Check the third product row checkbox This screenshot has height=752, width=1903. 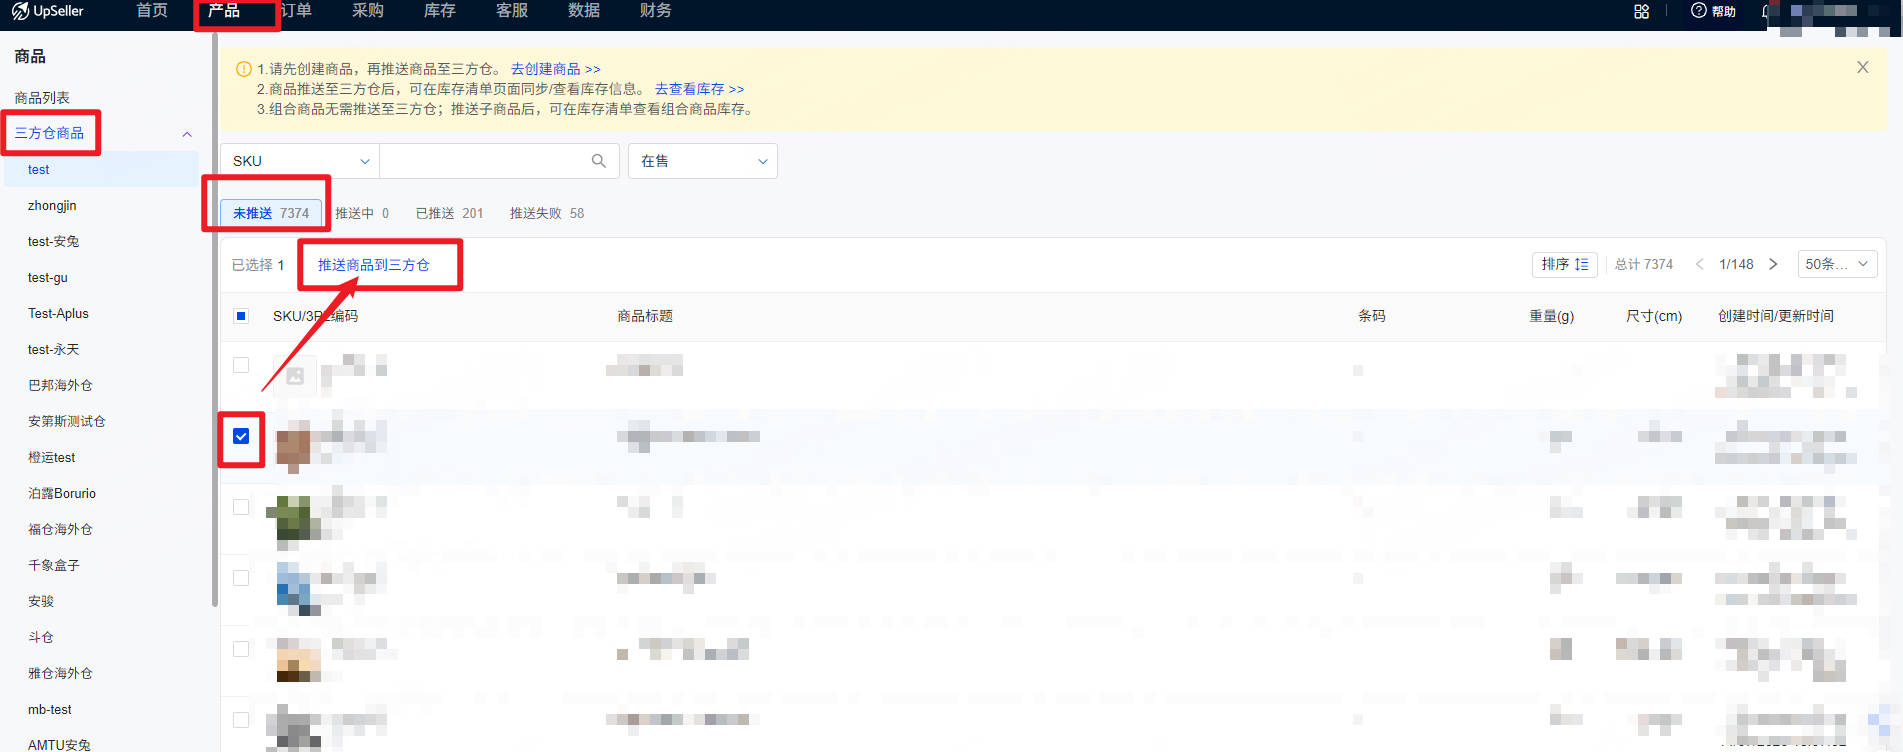click(x=241, y=507)
